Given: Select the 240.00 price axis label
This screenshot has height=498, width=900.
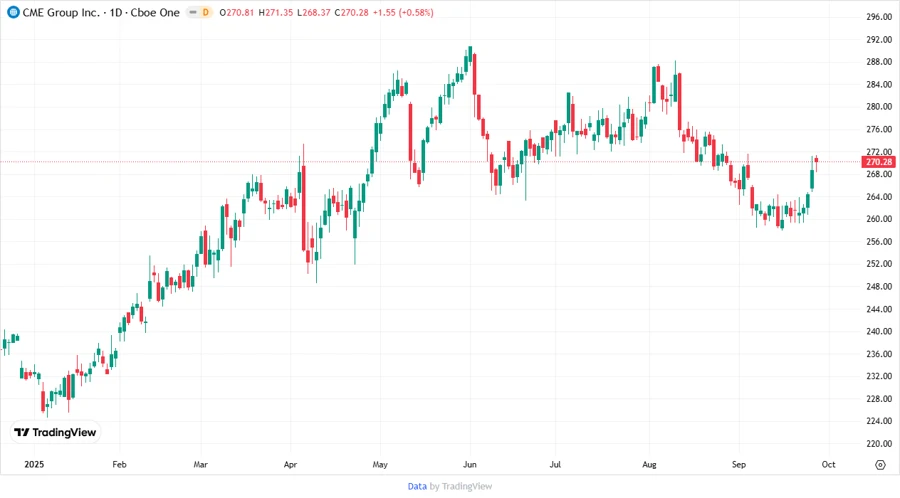Looking at the screenshot, I should click(879, 331).
